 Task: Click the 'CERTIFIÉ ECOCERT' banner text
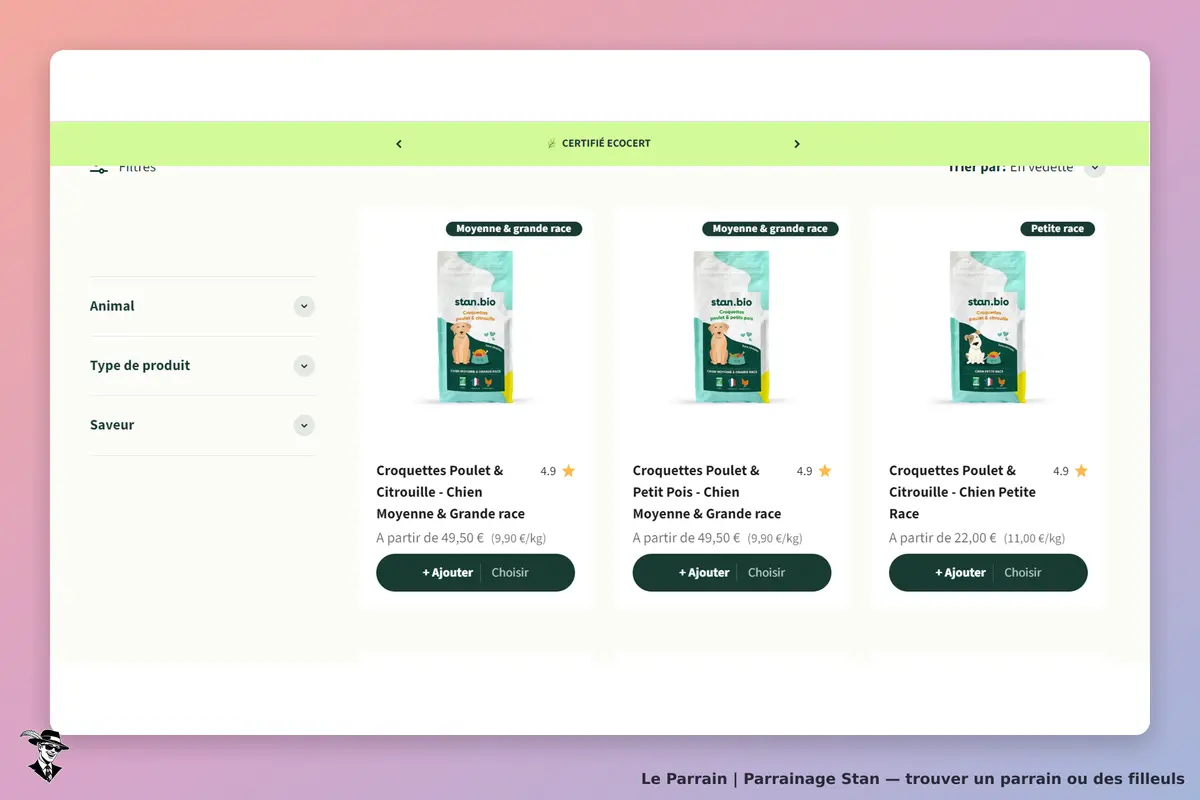(606, 144)
